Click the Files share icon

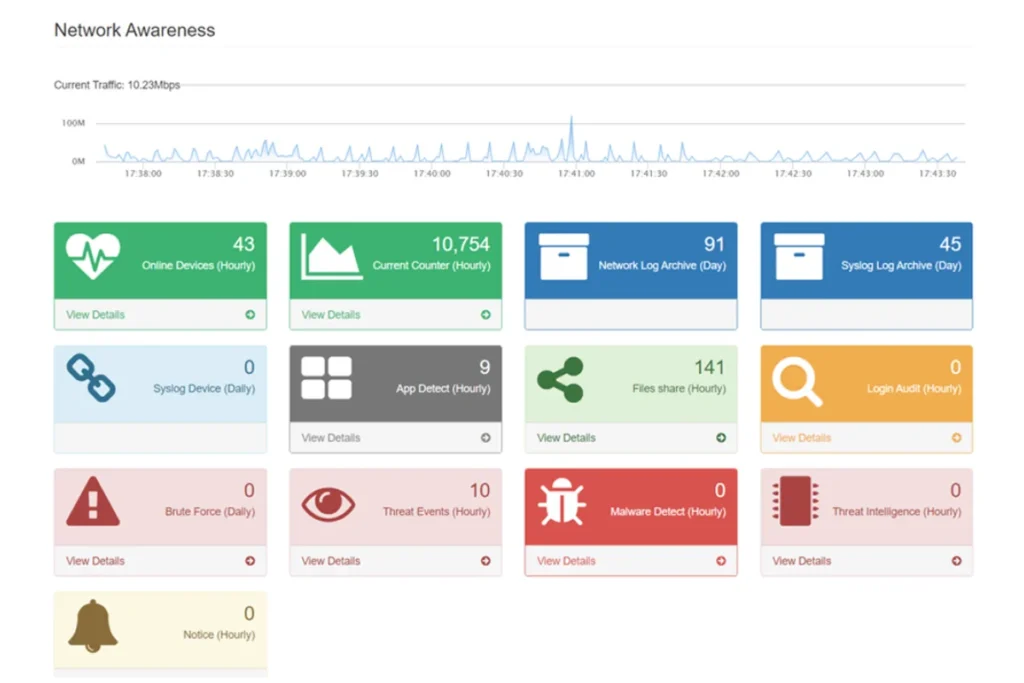(560, 380)
